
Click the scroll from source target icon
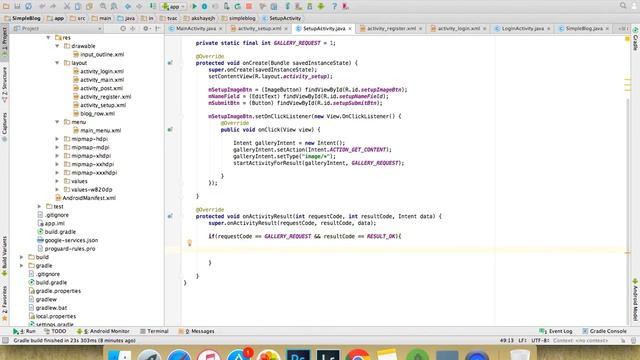[x=123, y=29]
